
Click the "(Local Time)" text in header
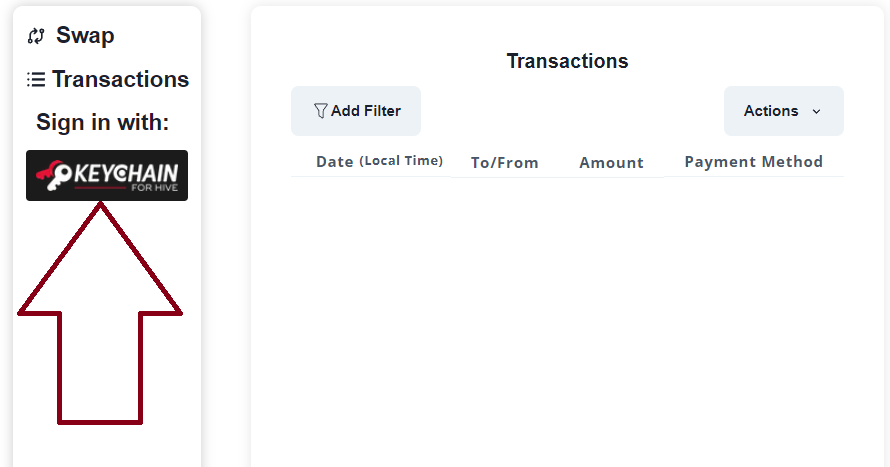click(x=401, y=161)
